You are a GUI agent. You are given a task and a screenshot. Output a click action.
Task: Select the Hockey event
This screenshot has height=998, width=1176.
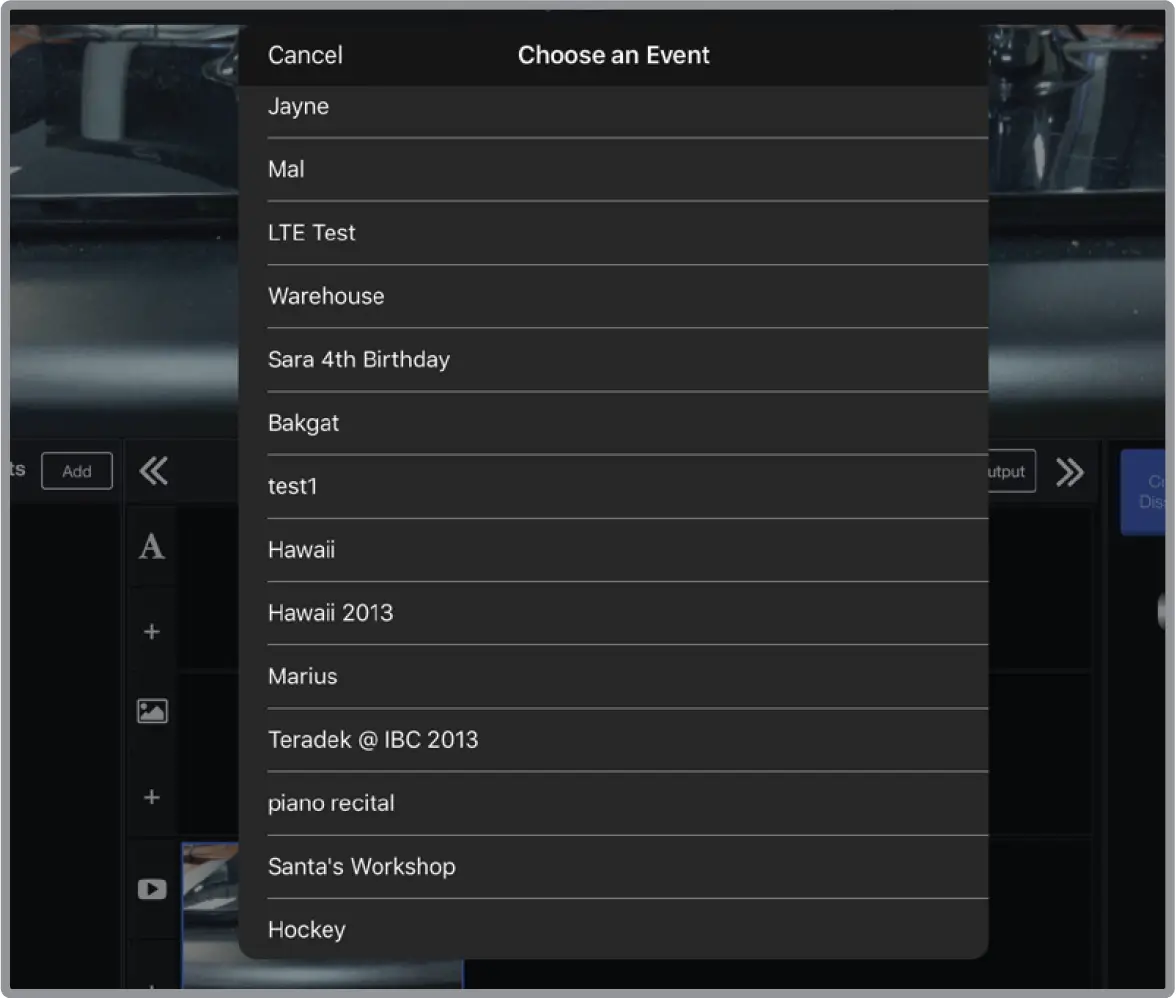613,929
